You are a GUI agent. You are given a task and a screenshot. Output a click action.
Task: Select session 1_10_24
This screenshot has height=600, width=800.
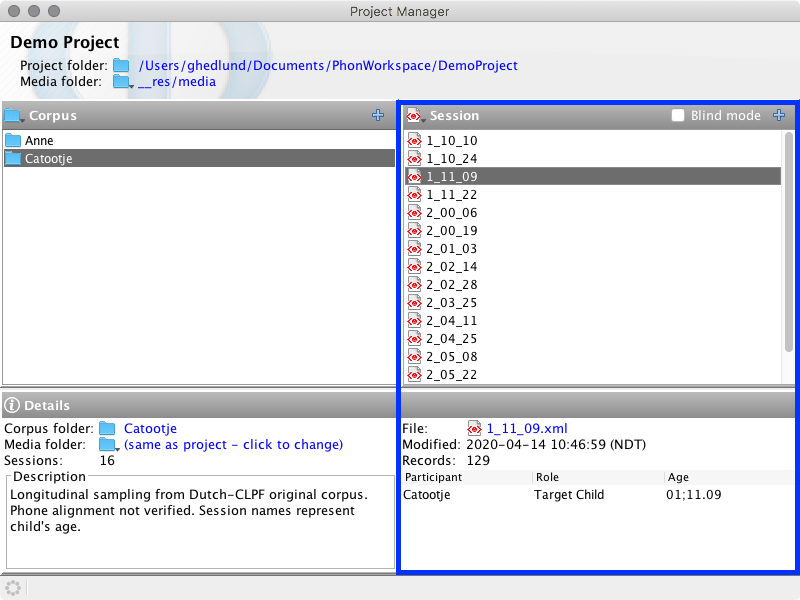pos(451,159)
